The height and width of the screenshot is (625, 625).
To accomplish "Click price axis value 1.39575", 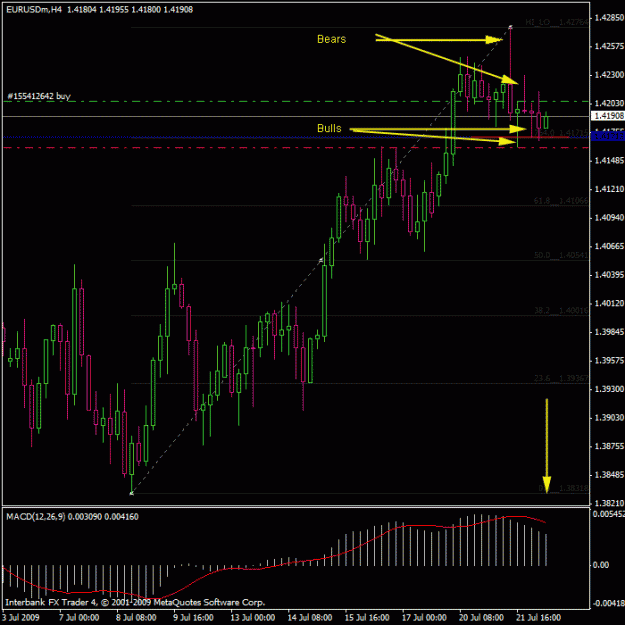I will tap(609, 361).
